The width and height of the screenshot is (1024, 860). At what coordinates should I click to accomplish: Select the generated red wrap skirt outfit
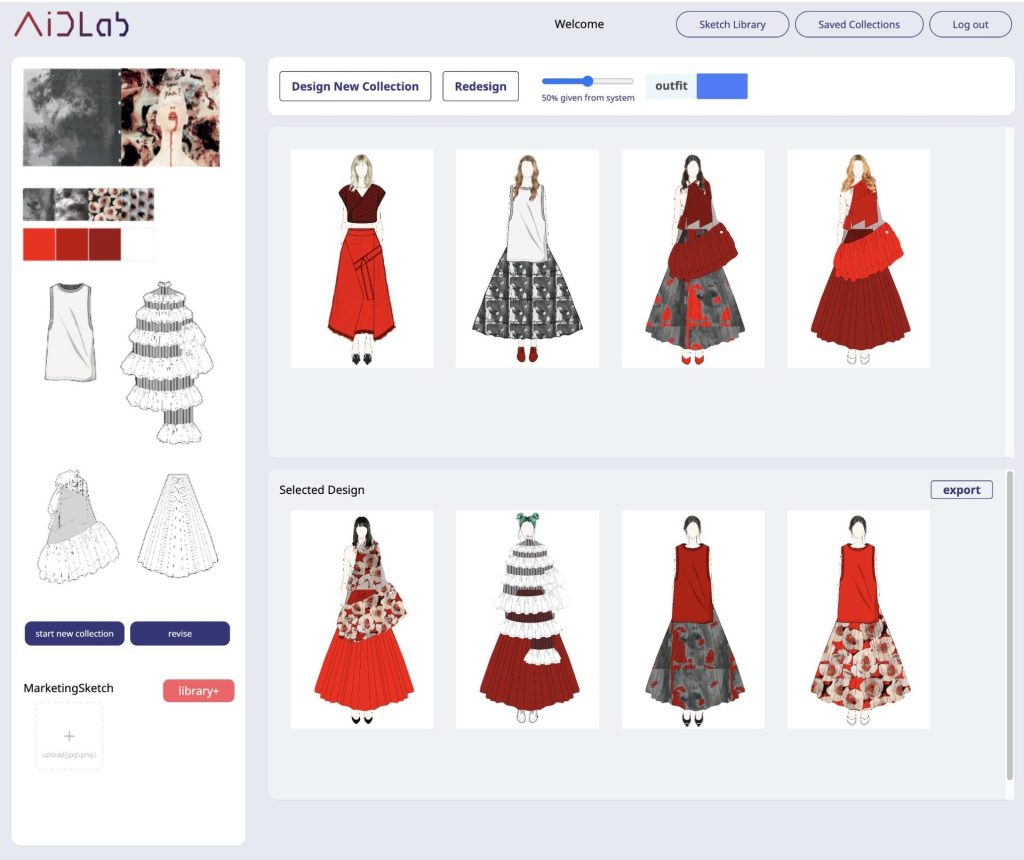[x=362, y=259]
